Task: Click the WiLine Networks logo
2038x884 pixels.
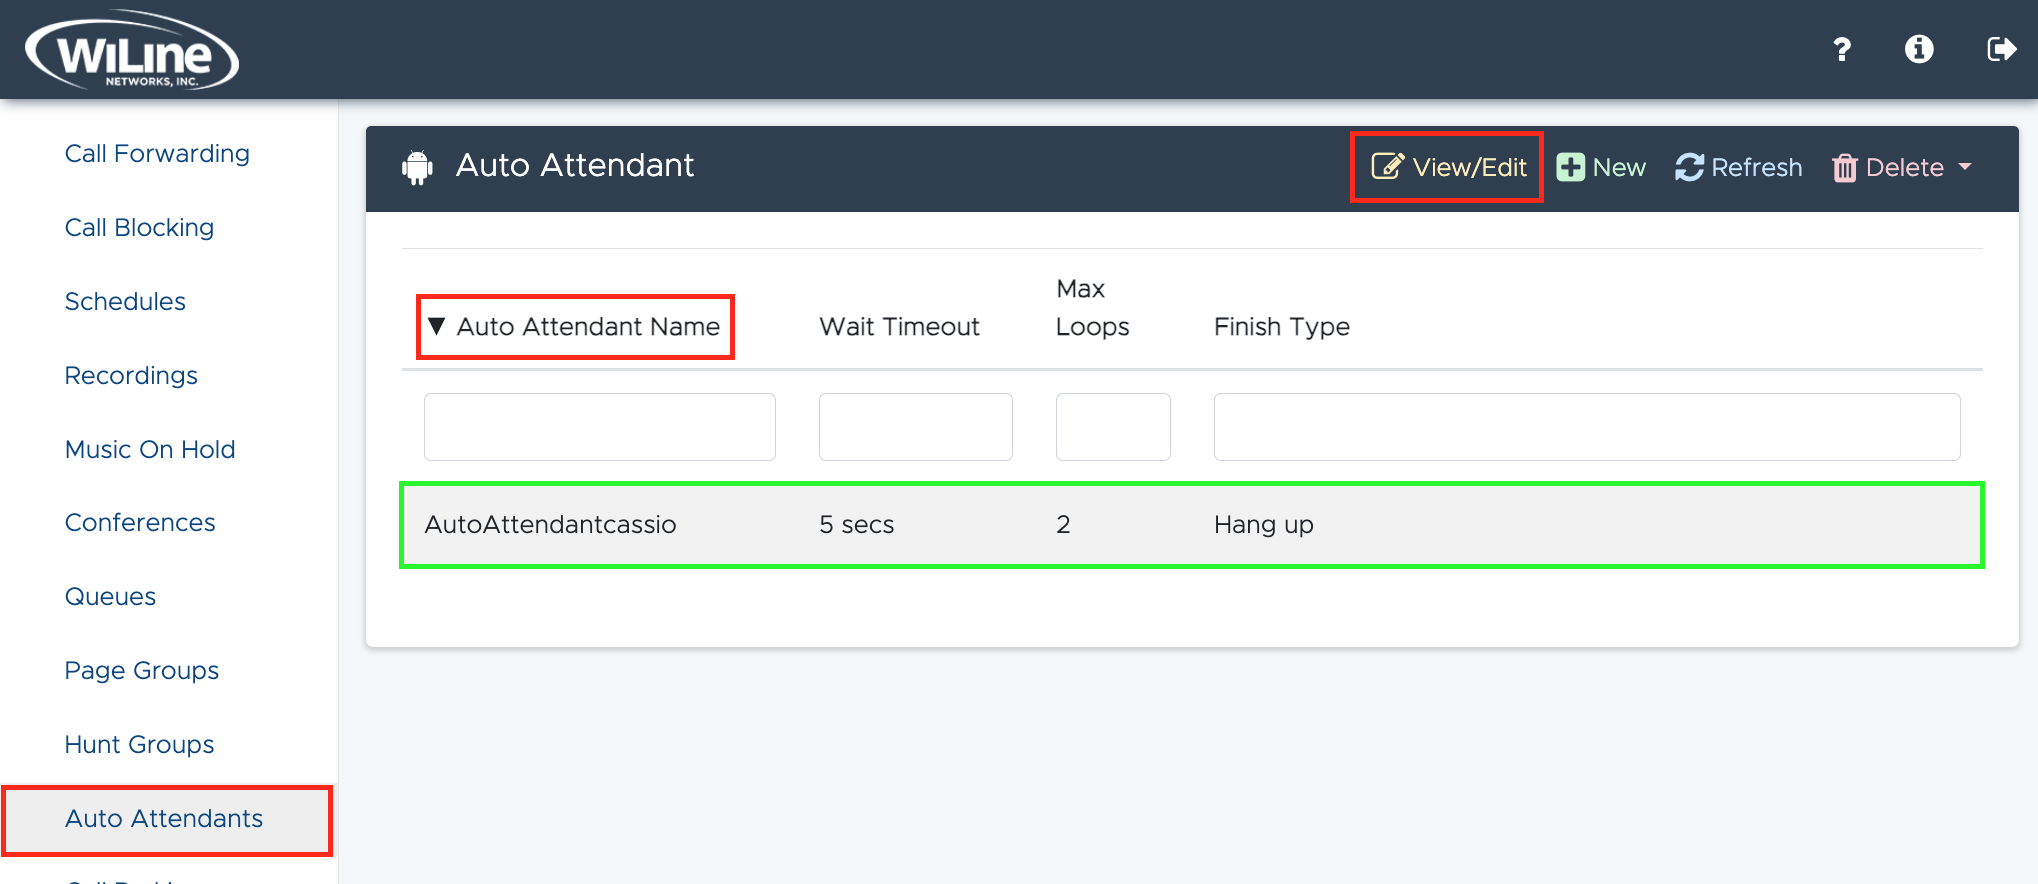Action: pyautogui.click(x=132, y=50)
